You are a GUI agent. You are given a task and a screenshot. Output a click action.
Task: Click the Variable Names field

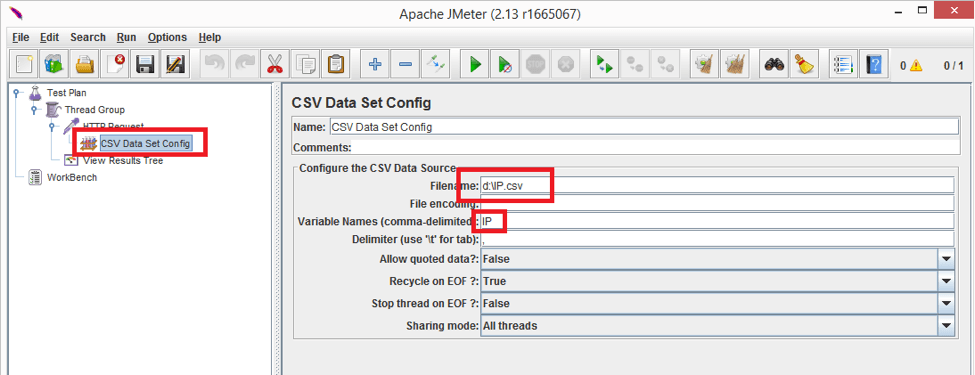[x=717, y=221]
